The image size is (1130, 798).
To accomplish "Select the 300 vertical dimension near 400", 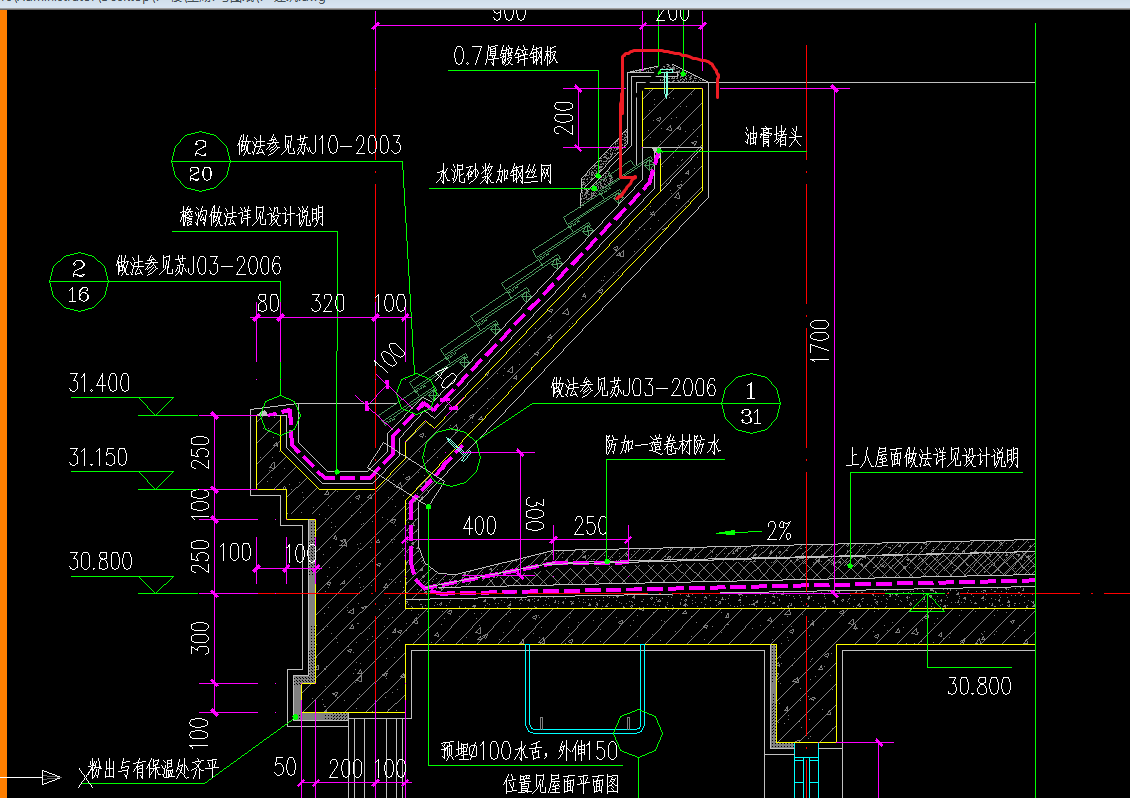I will point(535,514).
